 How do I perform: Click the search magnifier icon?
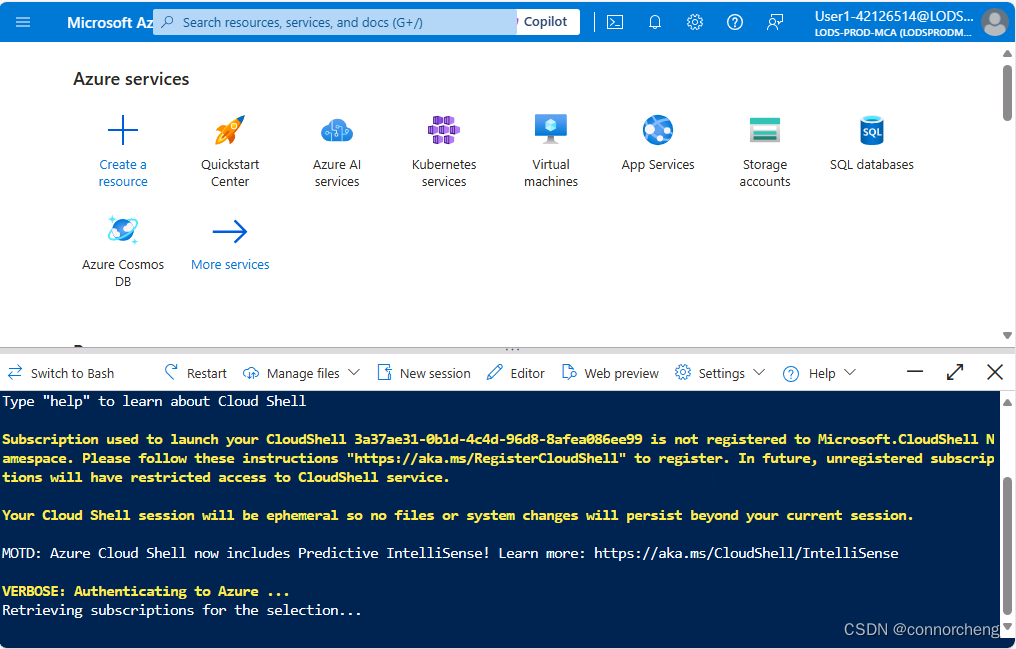click(167, 22)
